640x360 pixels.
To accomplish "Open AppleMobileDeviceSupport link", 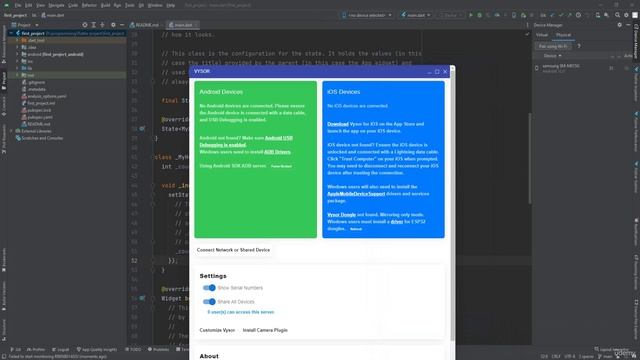I will pos(356,193).
